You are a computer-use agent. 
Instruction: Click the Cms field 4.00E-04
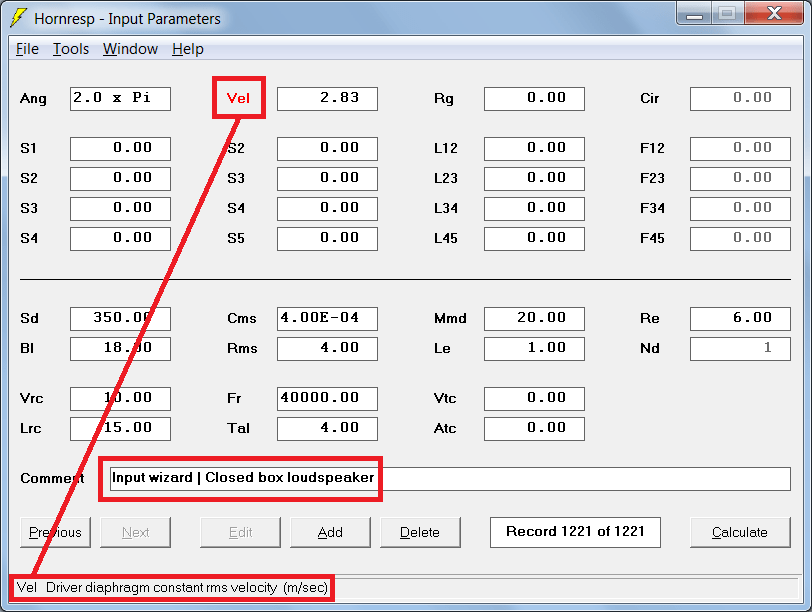pos(327,319)
